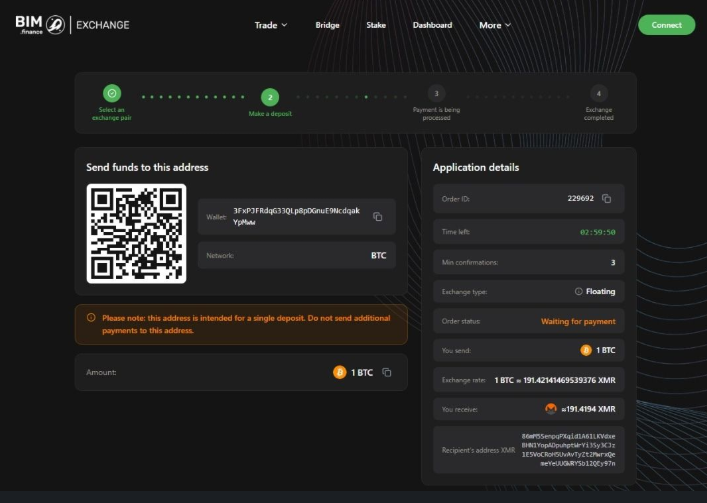
Task: Click step 1 completed checkmark circle
Action: pos(112,93)
